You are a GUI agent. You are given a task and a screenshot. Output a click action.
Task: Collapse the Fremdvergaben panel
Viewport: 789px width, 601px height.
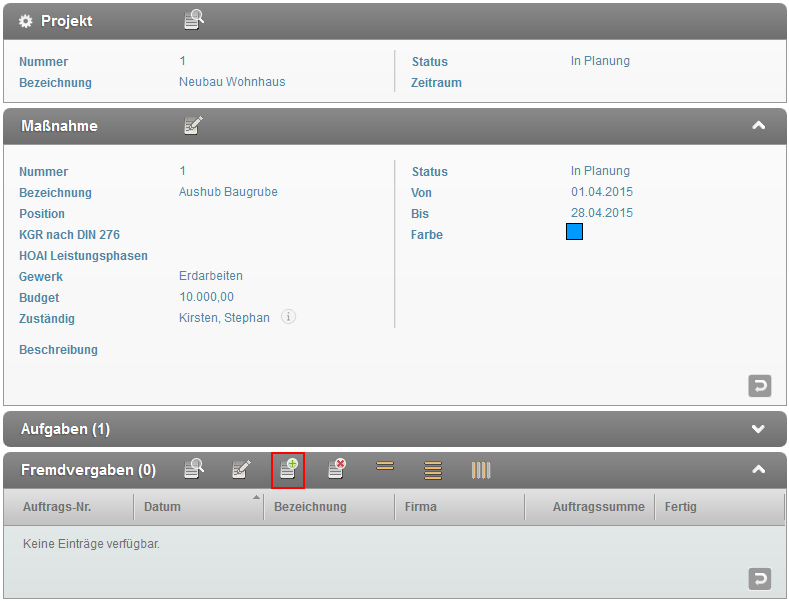(x=758, y=469)
